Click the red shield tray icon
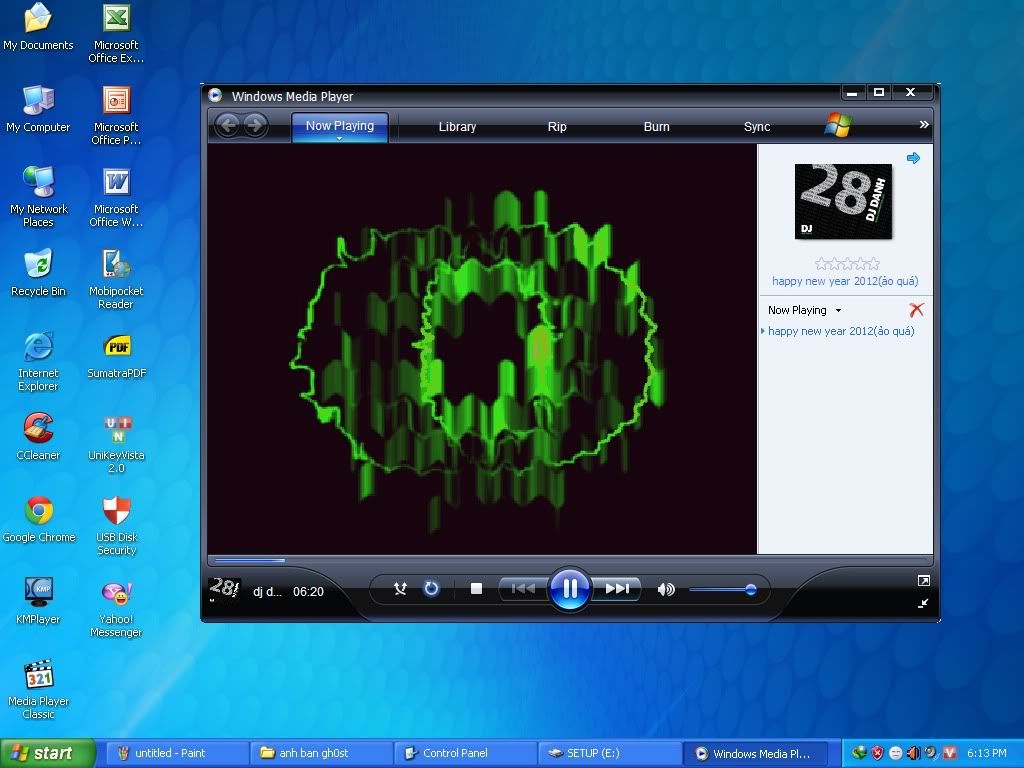This screenshot has height=768, width=1024. click(877, 753)
